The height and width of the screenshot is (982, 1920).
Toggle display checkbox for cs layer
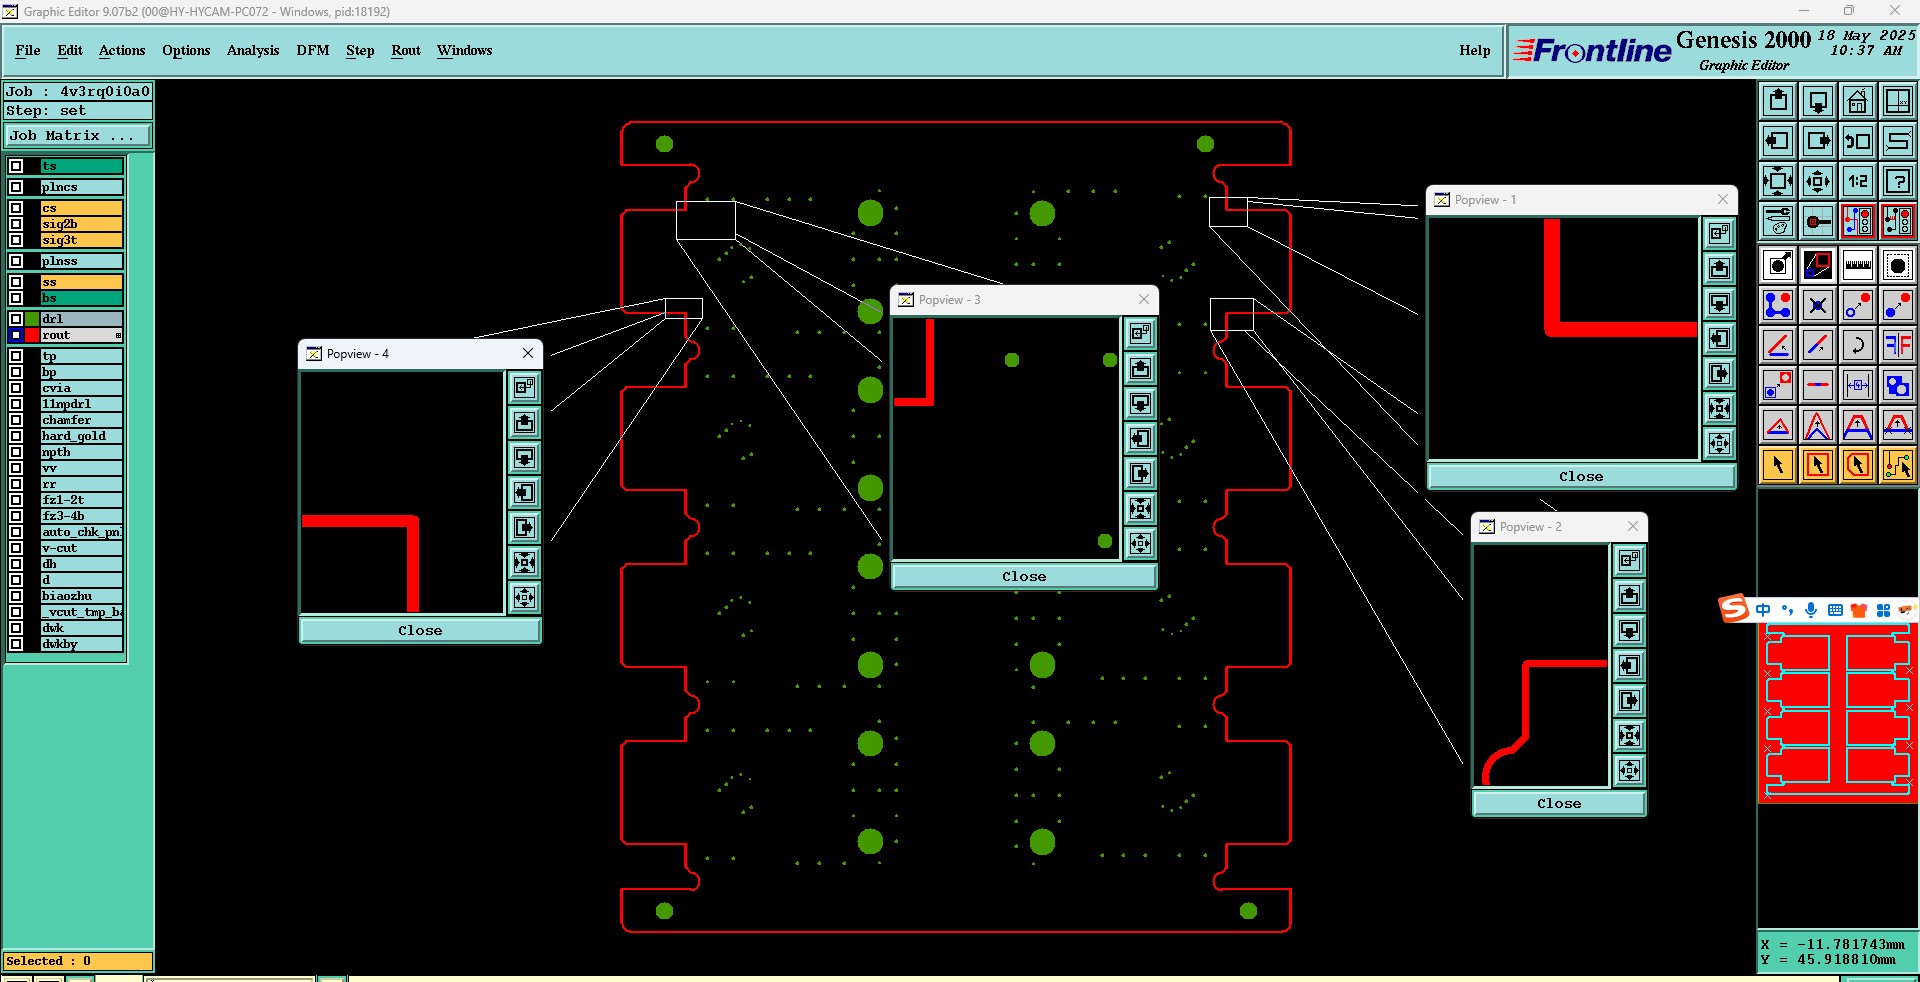click(16, 208)
